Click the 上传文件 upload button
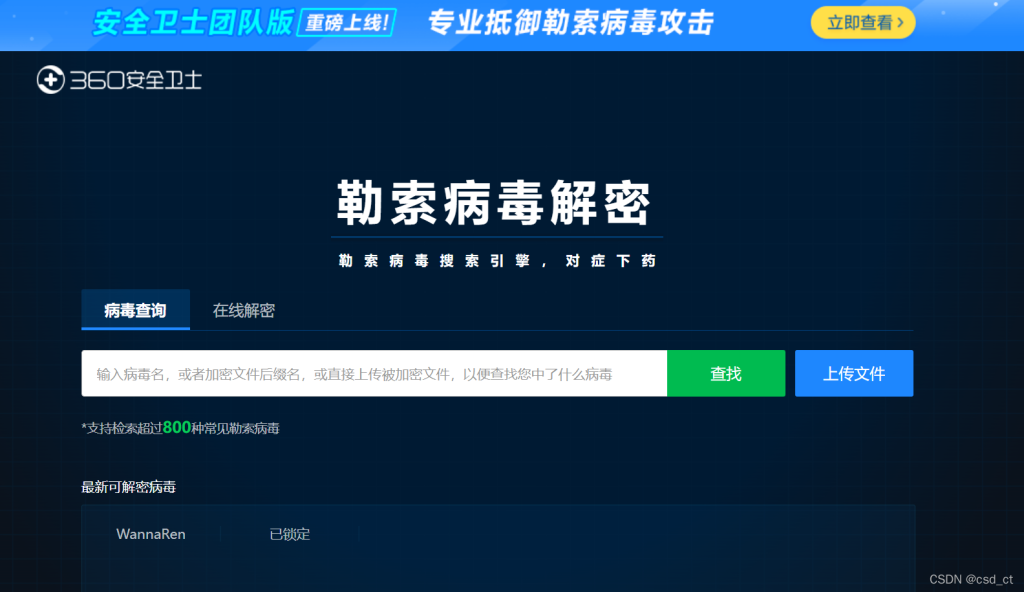1024x592 pixels. coord(854,373)
